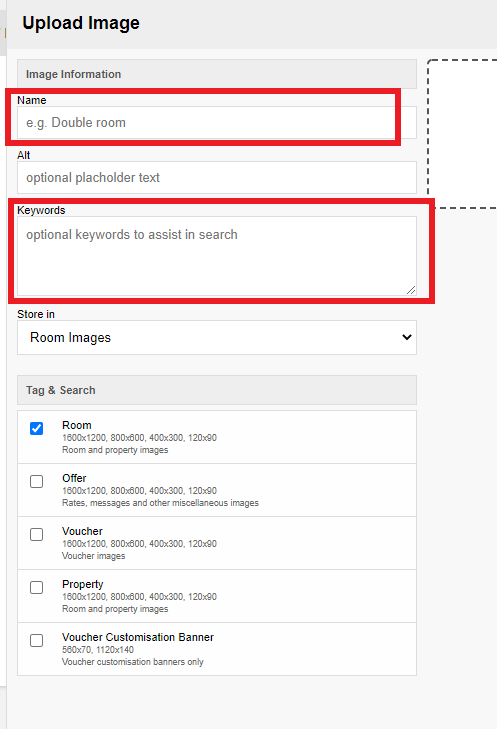Click the Upload Image page heading
The height and width of the screenshot is (729, 497).
[x=81, y=23]
